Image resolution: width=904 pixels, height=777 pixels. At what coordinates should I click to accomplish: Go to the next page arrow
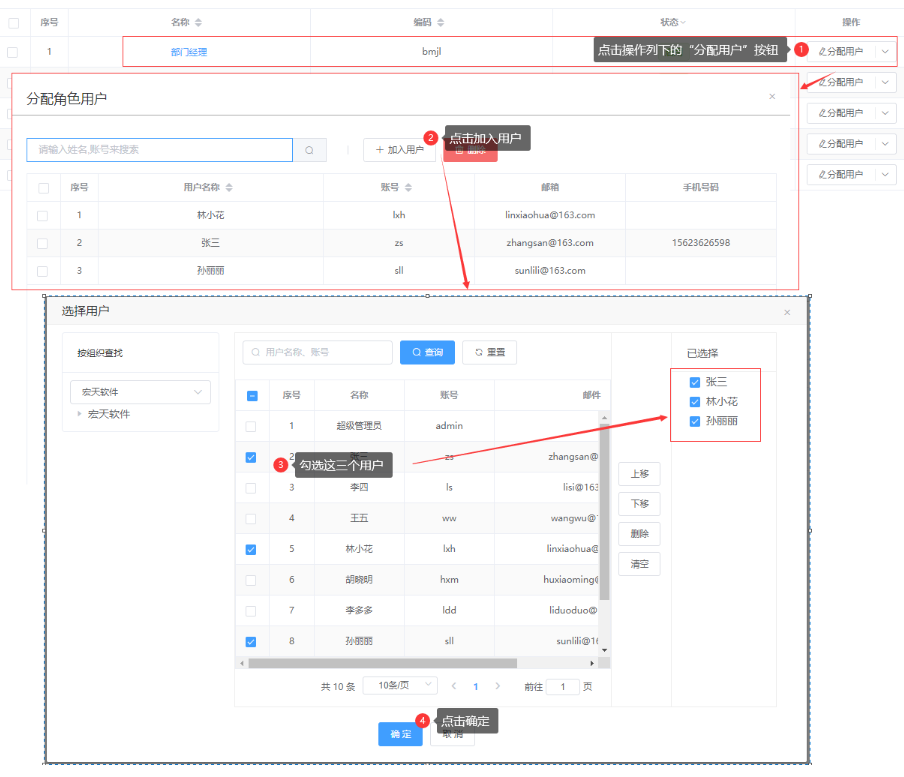point(498,686)
